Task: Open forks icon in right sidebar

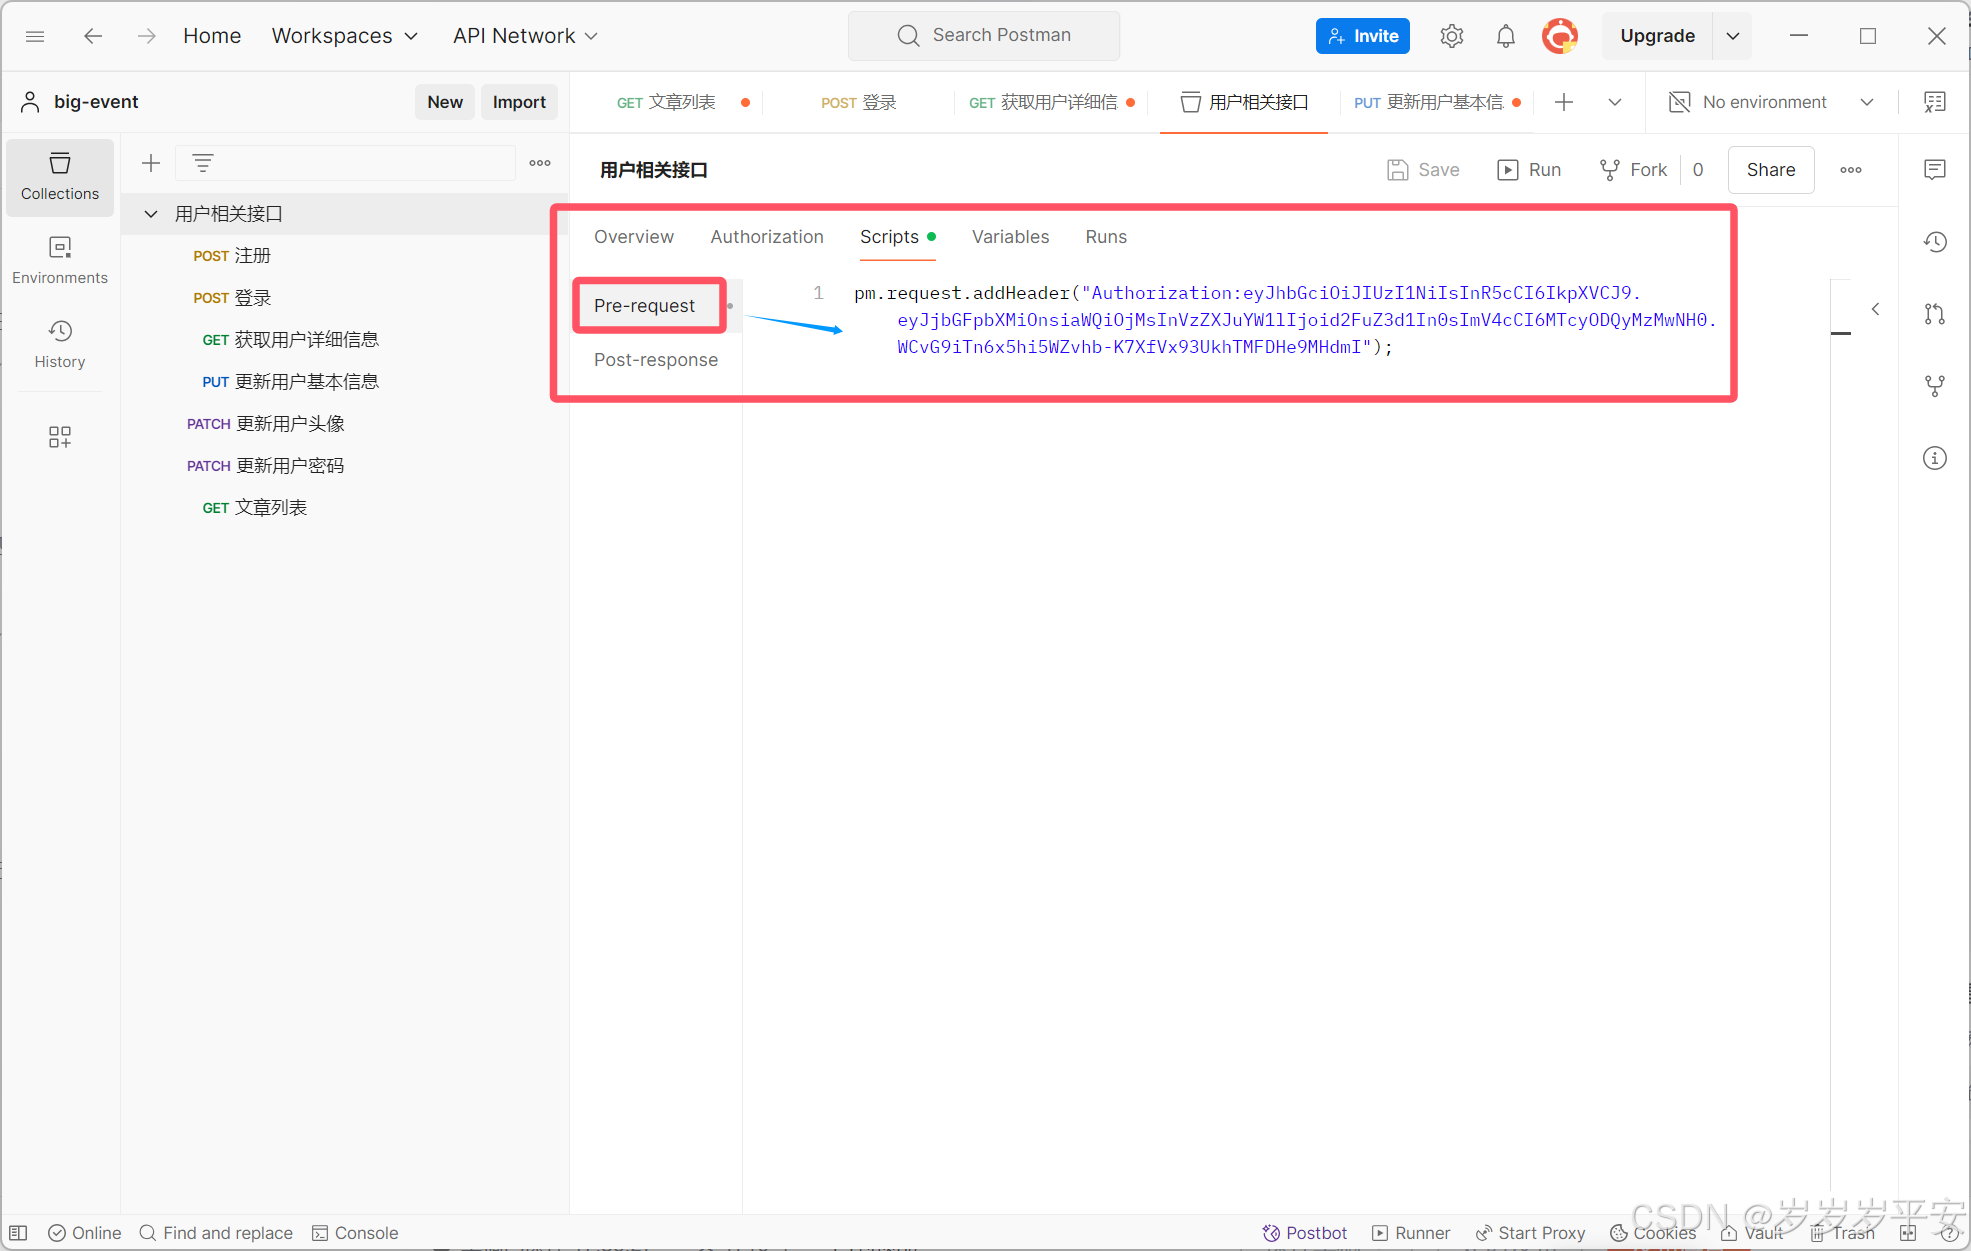Action: [1935, 386]
